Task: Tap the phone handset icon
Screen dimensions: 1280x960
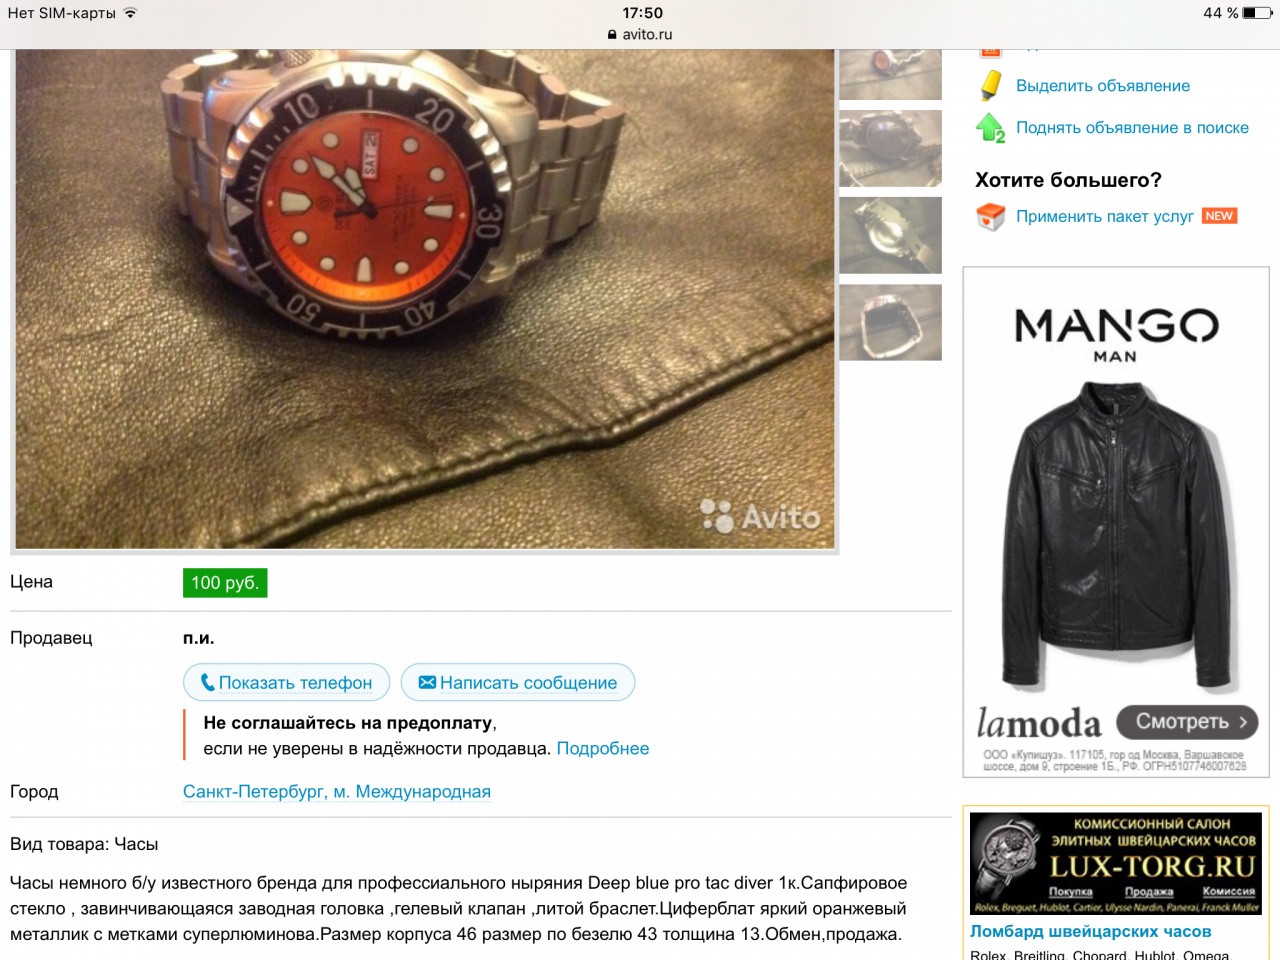Action: (x=208, y=682)
